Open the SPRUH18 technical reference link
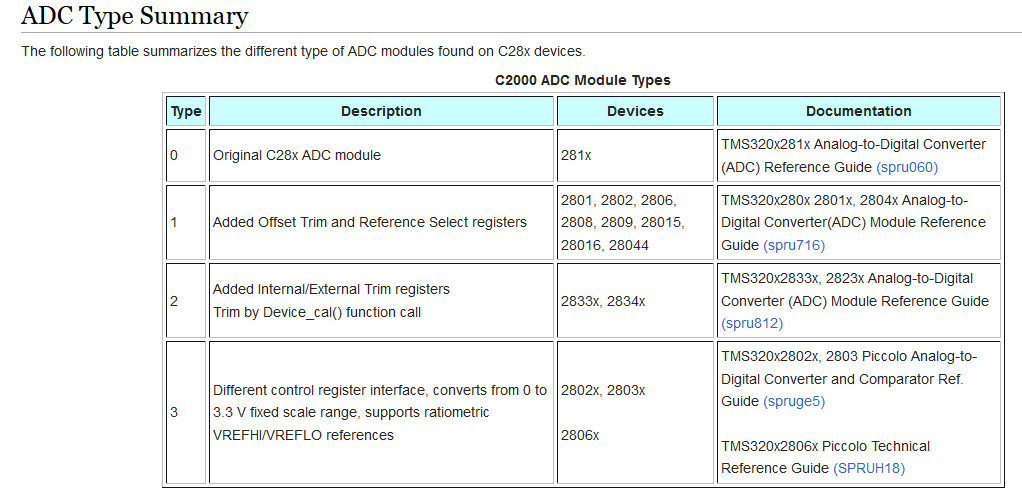1022x488 pixels. coord(869,468)
